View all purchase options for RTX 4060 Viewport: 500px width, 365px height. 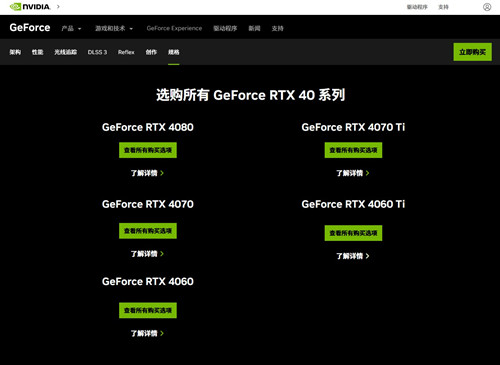(x=148, y=310)
